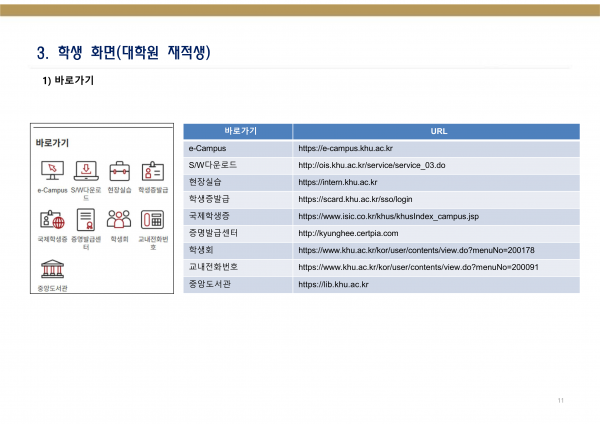Click the 바로가기 panel heading
Viewport: 600px width, 424px height.
52,143
